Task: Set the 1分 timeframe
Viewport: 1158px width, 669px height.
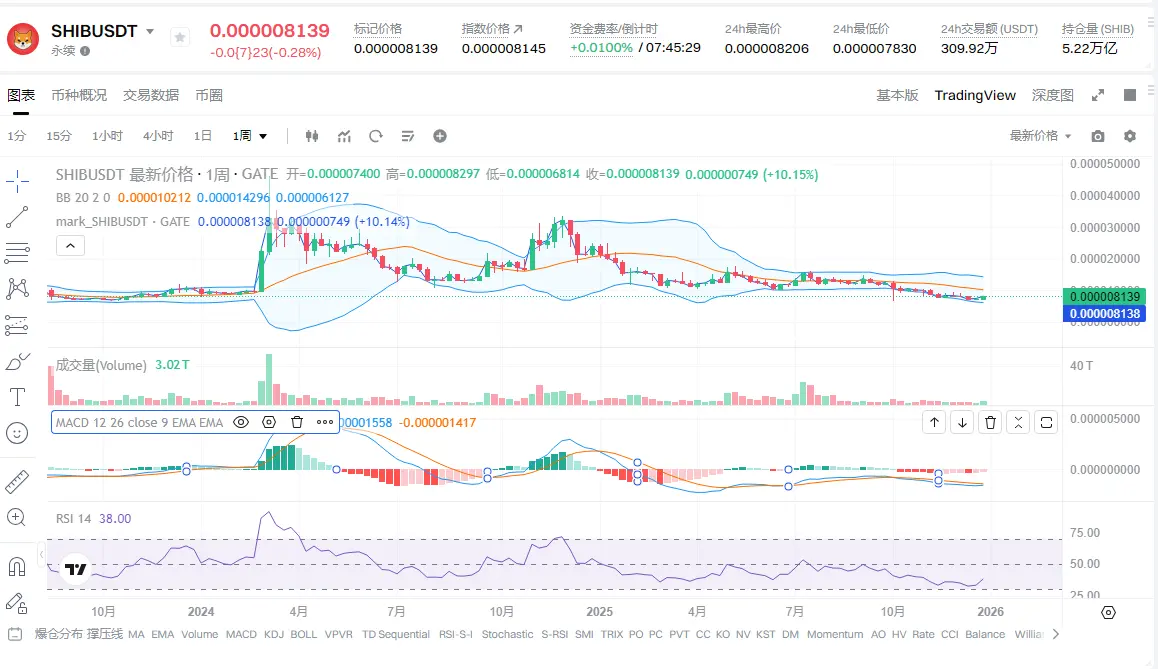Action: point(16,136)
